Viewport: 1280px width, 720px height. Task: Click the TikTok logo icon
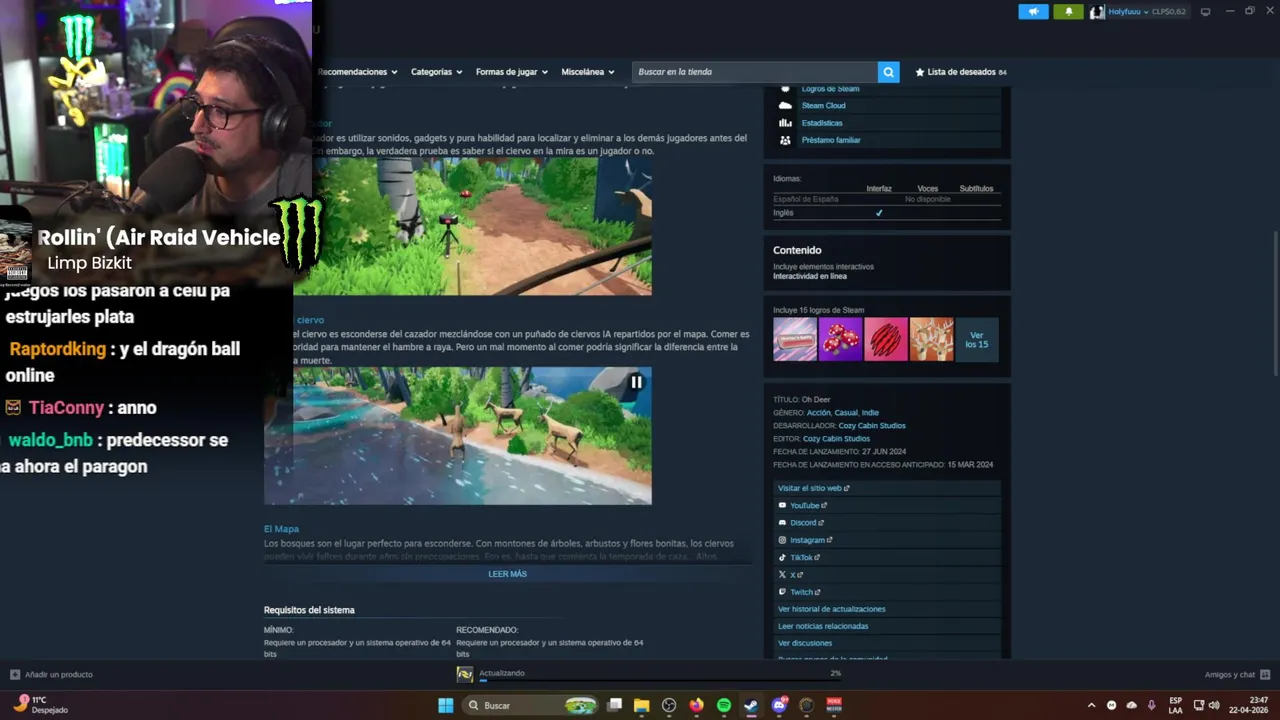[x=782, y=557]
